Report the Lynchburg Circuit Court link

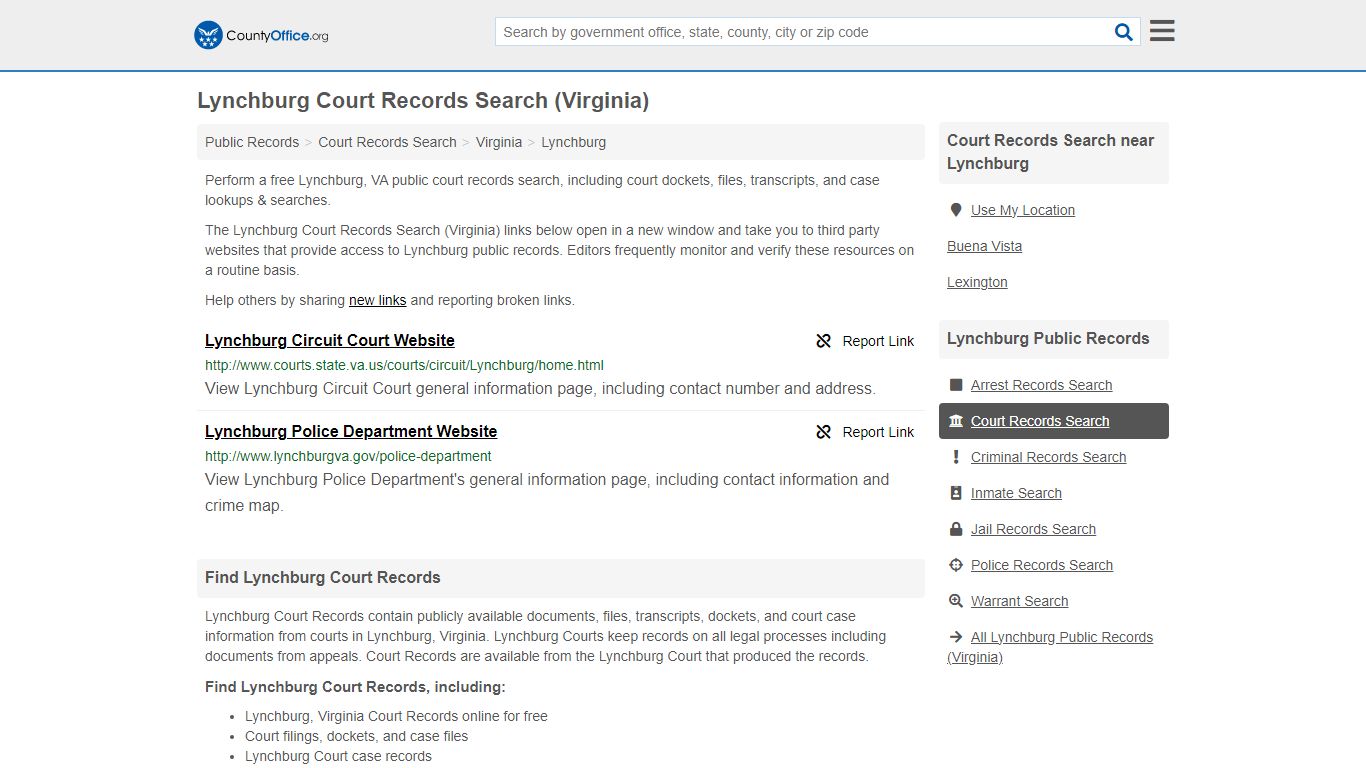point(865,341)
